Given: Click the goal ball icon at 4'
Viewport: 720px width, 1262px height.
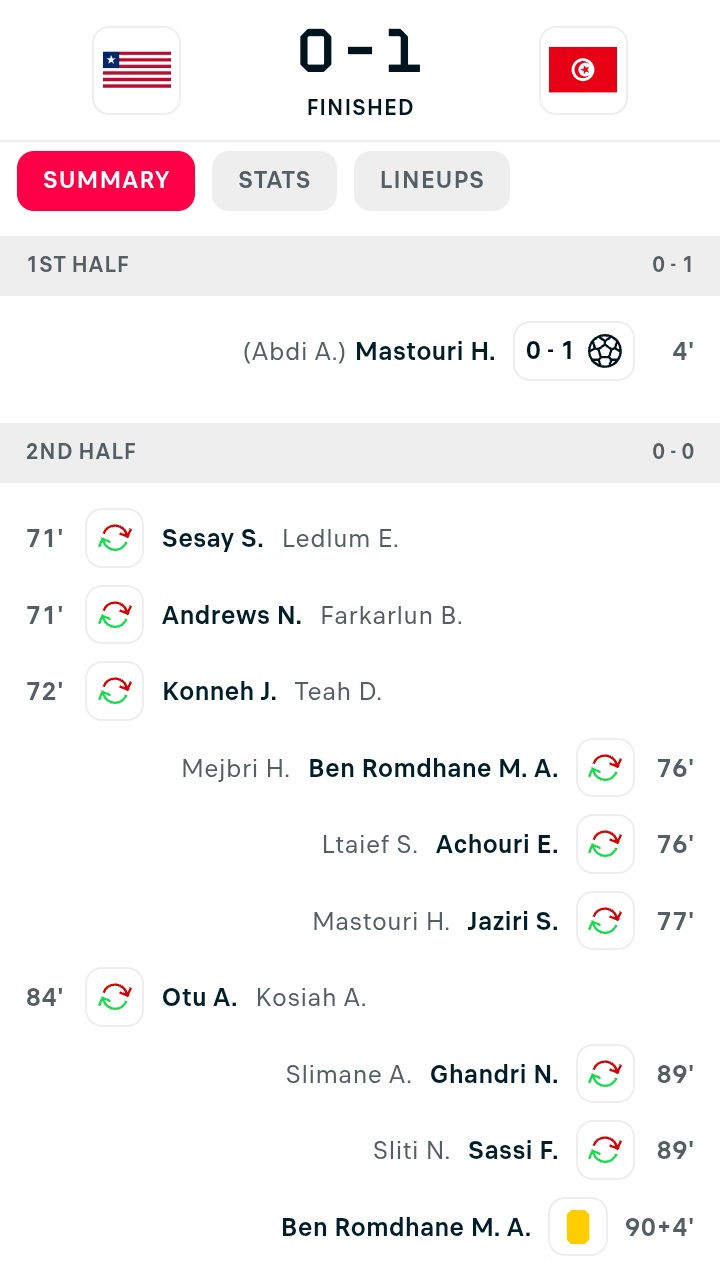Looking at the screenshot, I should pyautogui.click(x=605, y=351).
